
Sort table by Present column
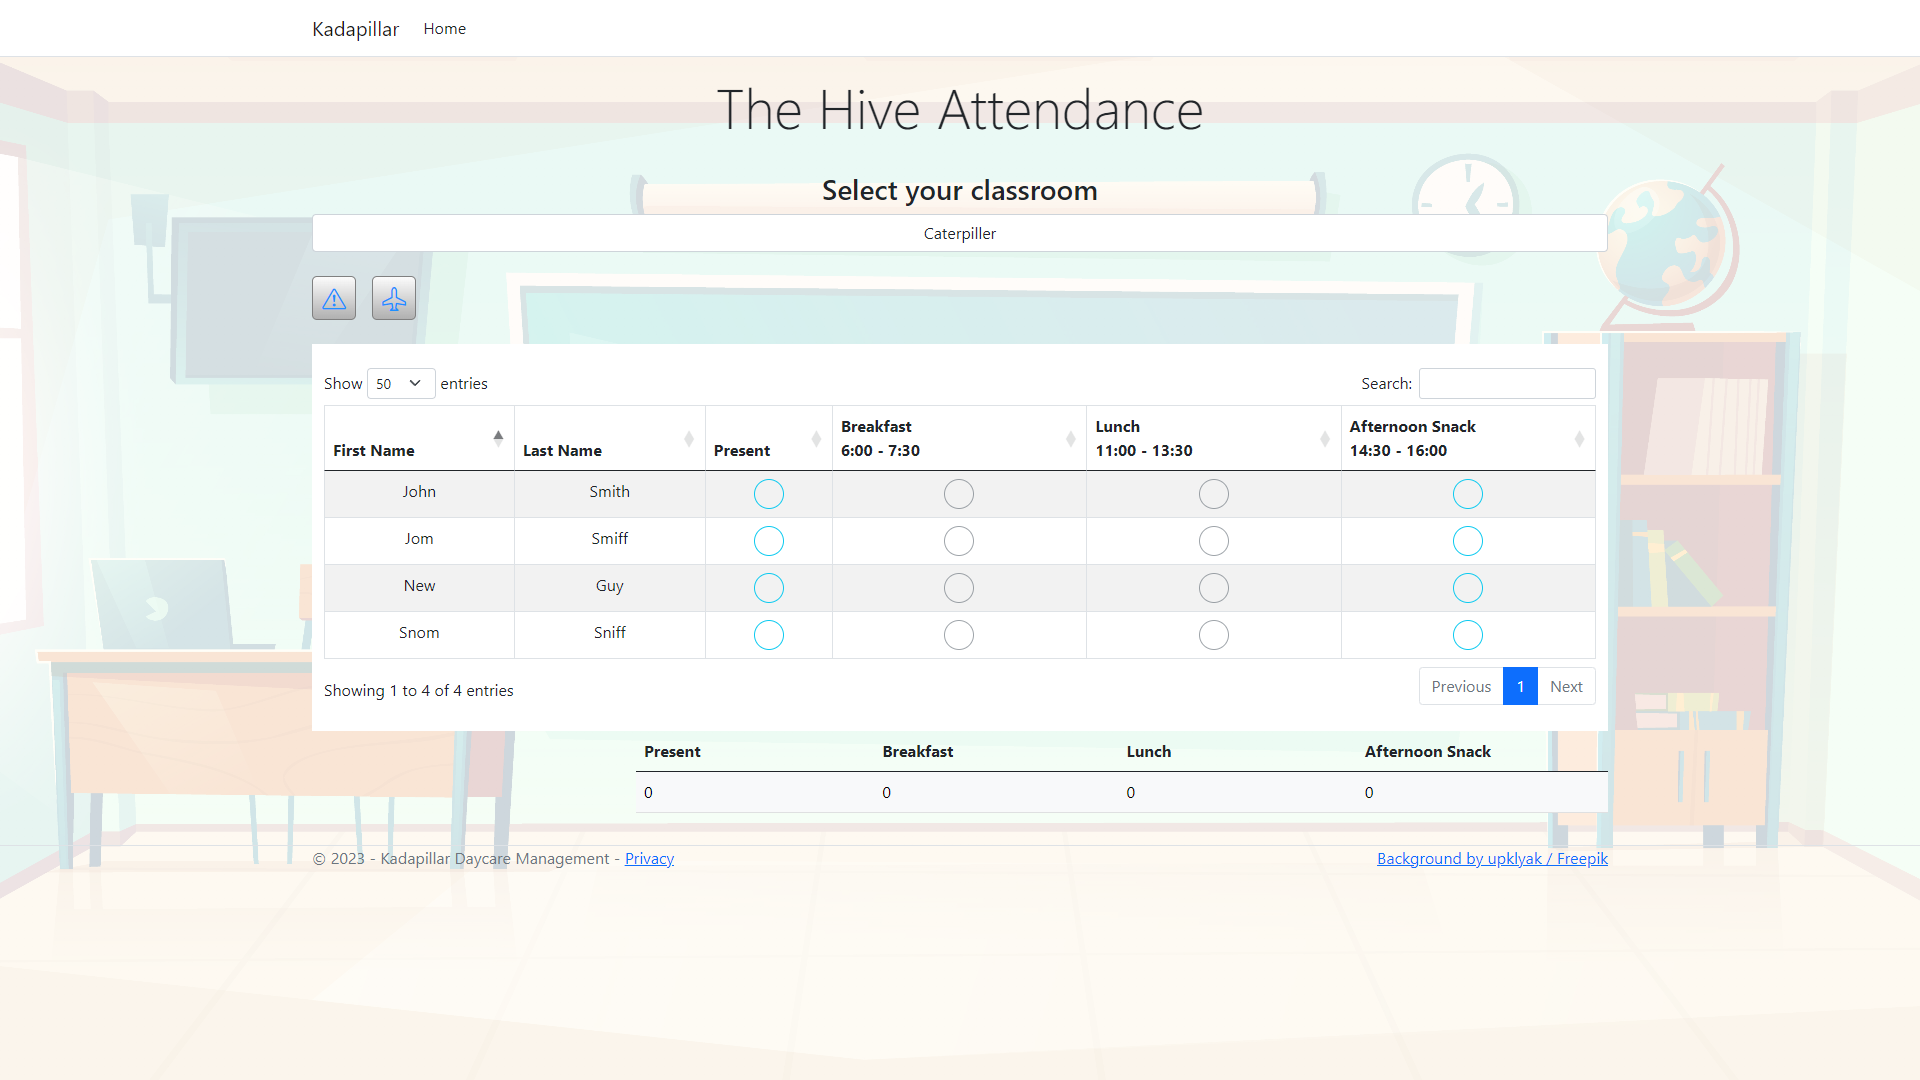767,438
